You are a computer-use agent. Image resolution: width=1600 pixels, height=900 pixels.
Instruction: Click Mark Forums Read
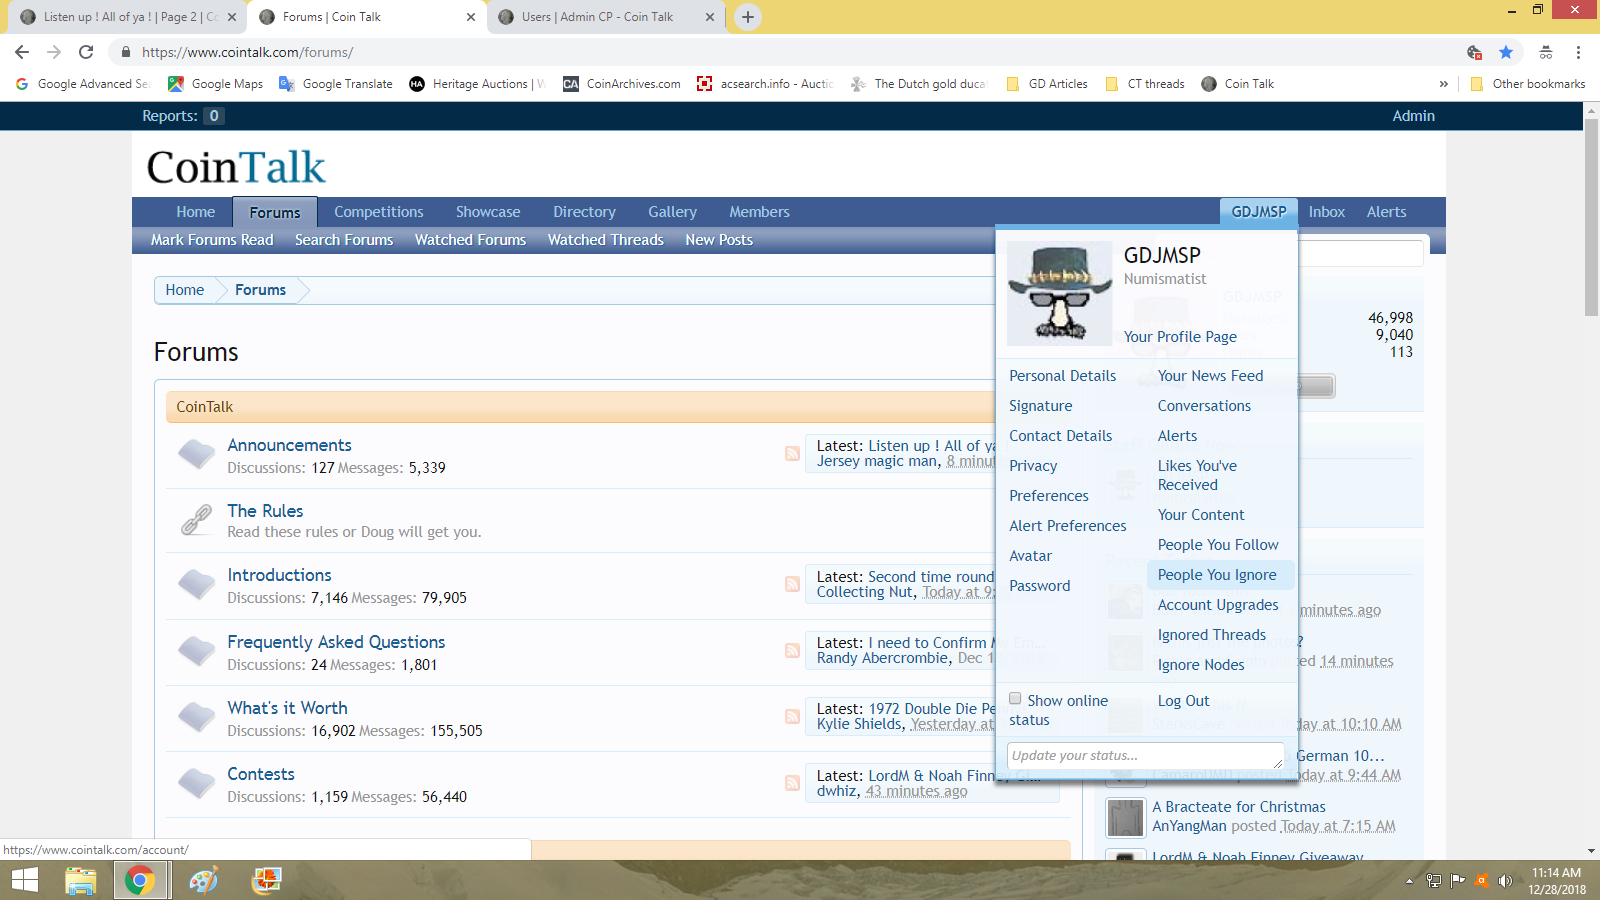click(x=212, y=240)
